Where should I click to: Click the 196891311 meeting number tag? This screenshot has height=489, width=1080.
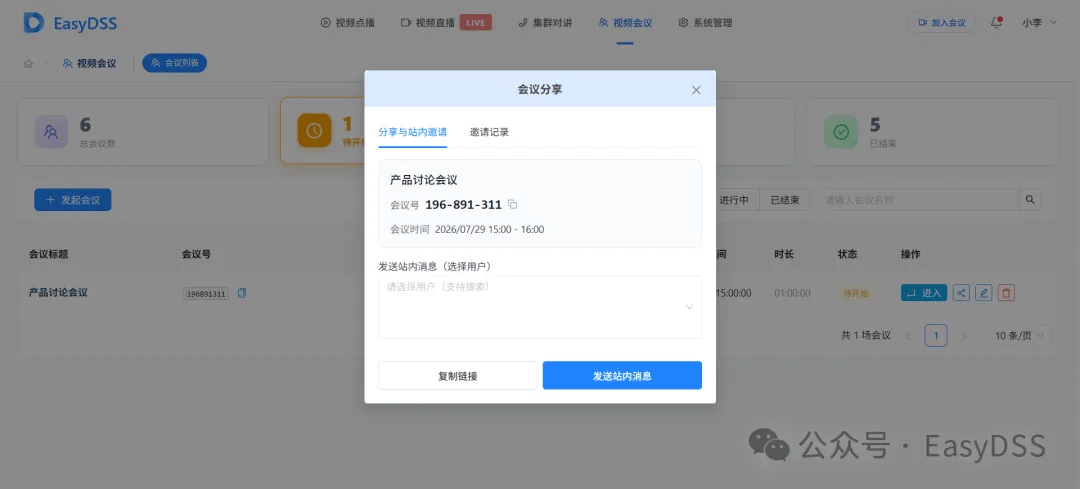click(x=206, y=294)
